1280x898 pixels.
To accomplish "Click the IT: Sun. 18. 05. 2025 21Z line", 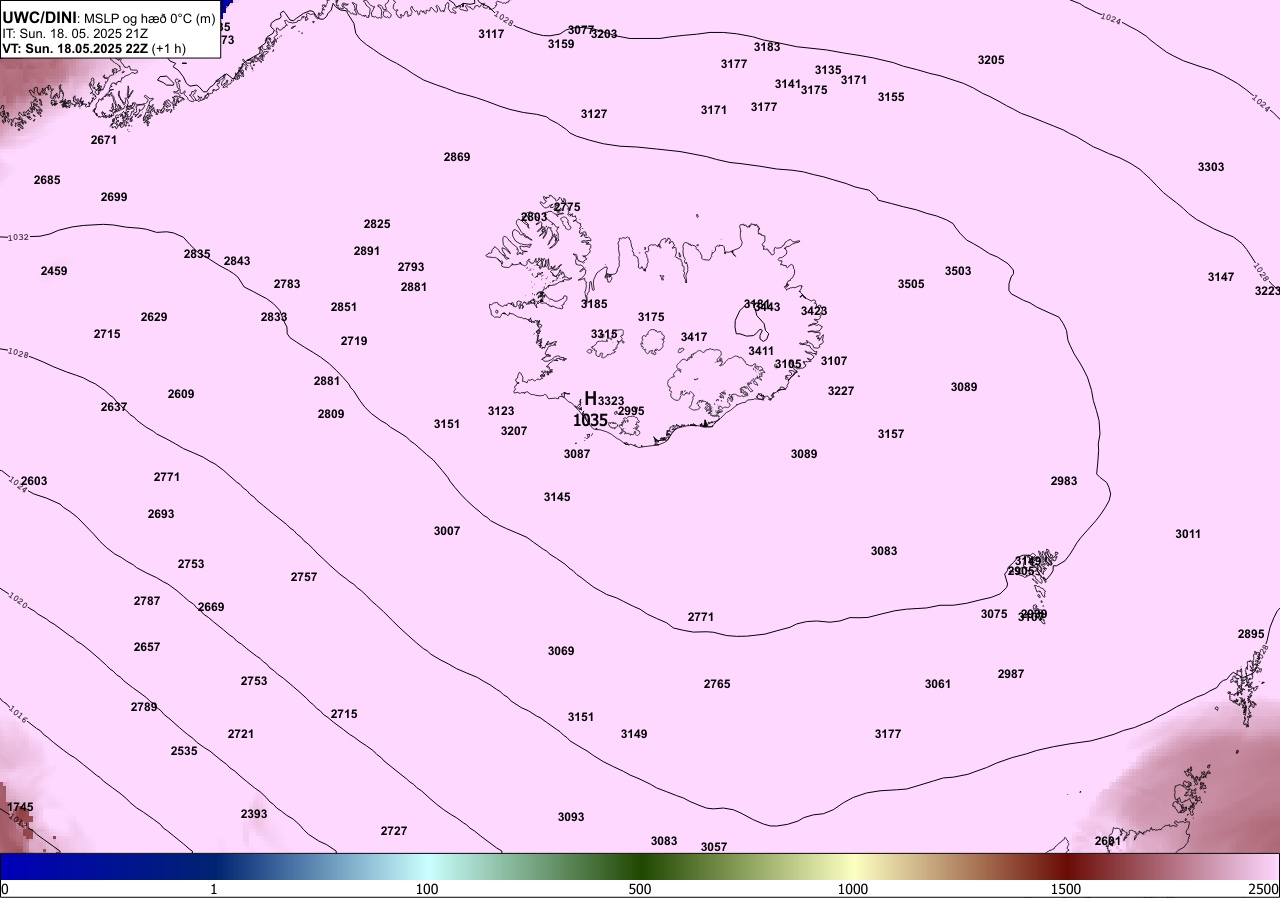I will [75, 33].
